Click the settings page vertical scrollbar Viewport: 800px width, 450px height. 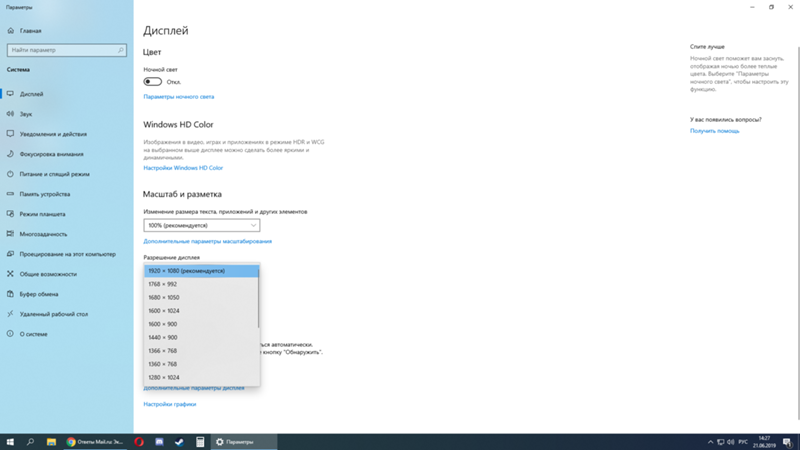click(798, 233)
